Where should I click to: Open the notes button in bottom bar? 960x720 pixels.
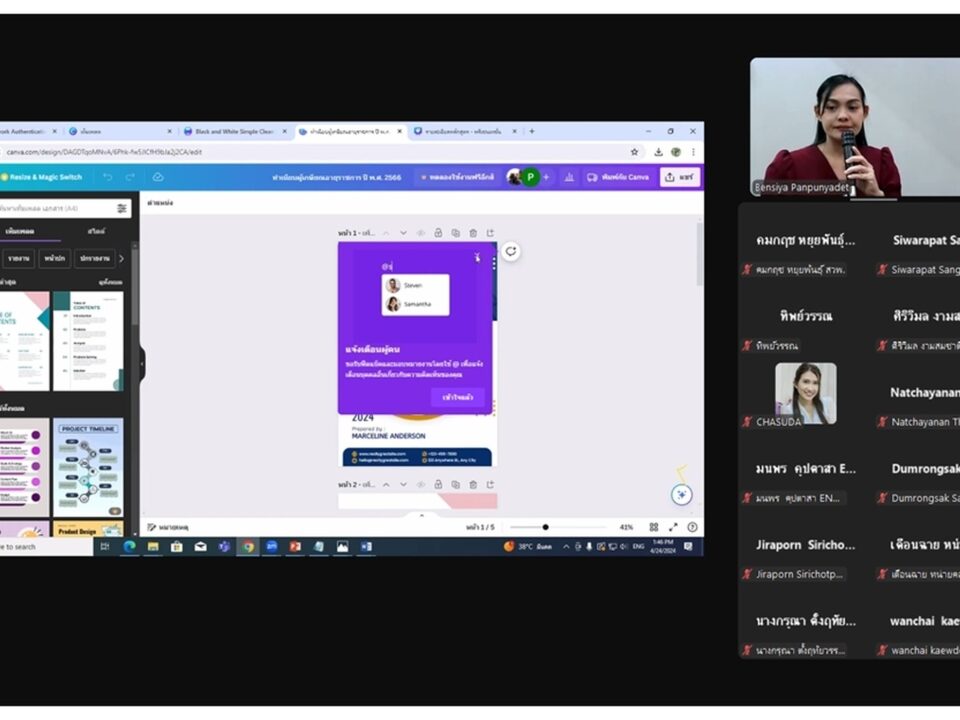pos(168,527)
